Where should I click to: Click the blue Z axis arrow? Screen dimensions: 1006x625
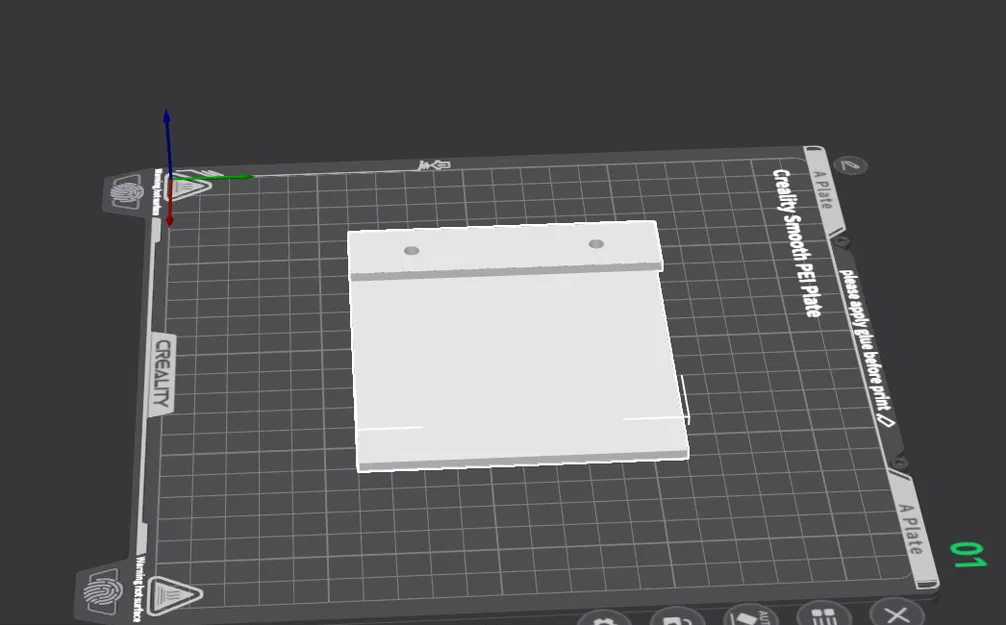click(x=167, y=142)
